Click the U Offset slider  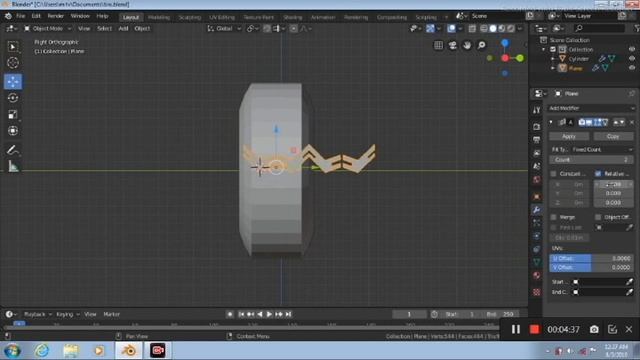pos(591,258)
